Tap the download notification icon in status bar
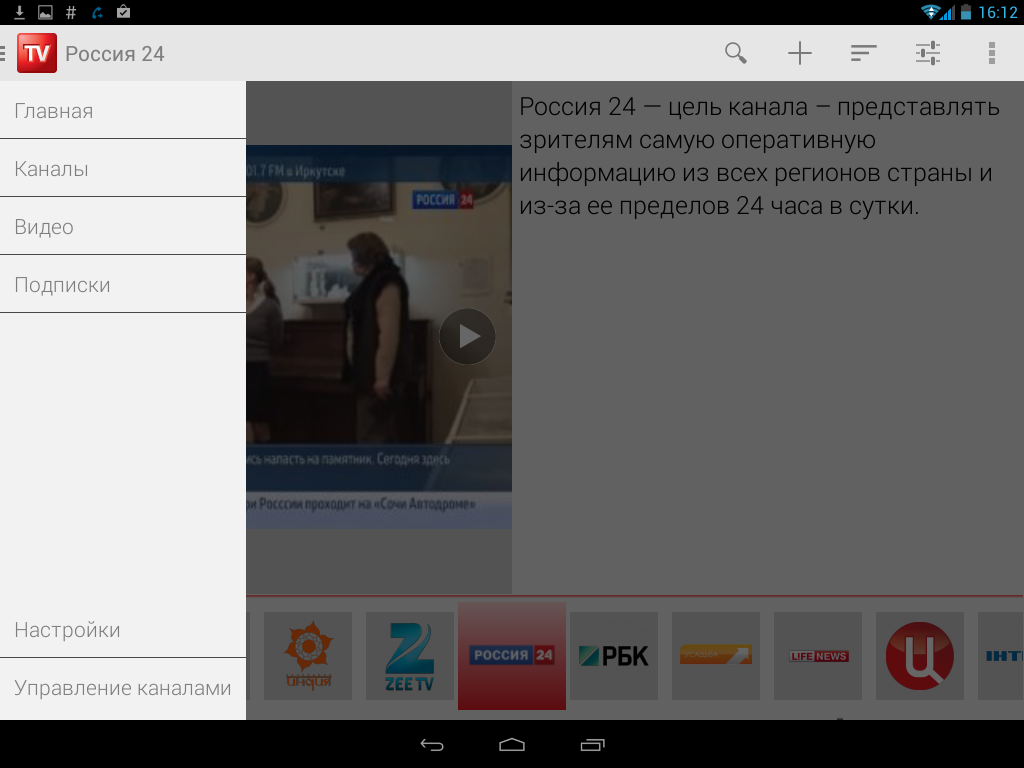Viewport: 1024px width, 768px height. coord(20,12)
